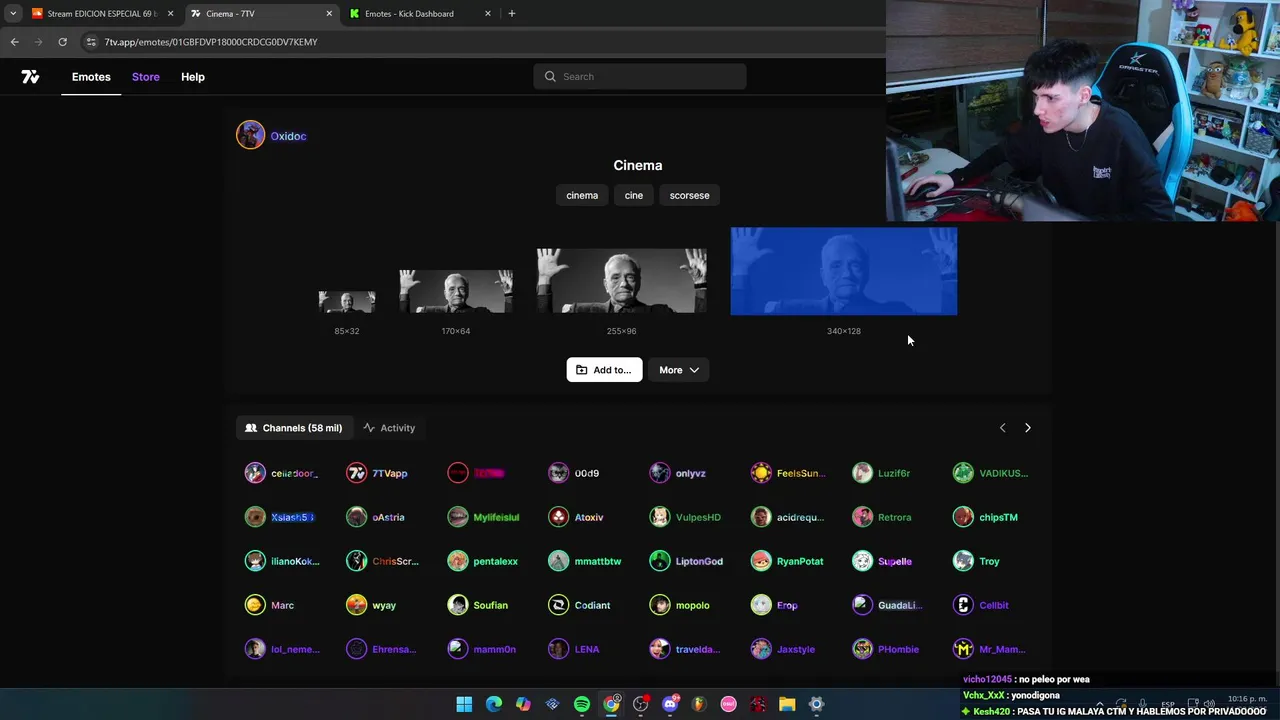Viewport: 1280px width, 720px height.
Task: Open Microsoft Edge from the taskbar
Action: point(494,704)
